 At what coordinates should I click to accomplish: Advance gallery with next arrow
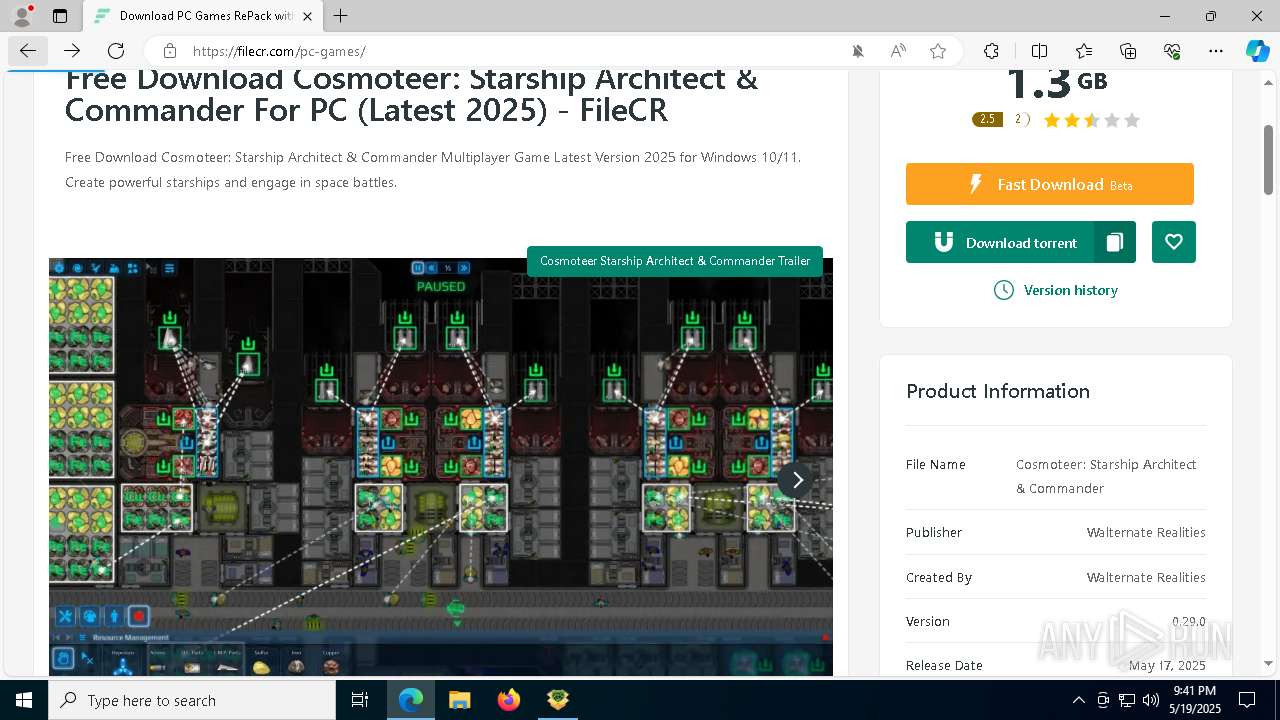coord(797,480)
